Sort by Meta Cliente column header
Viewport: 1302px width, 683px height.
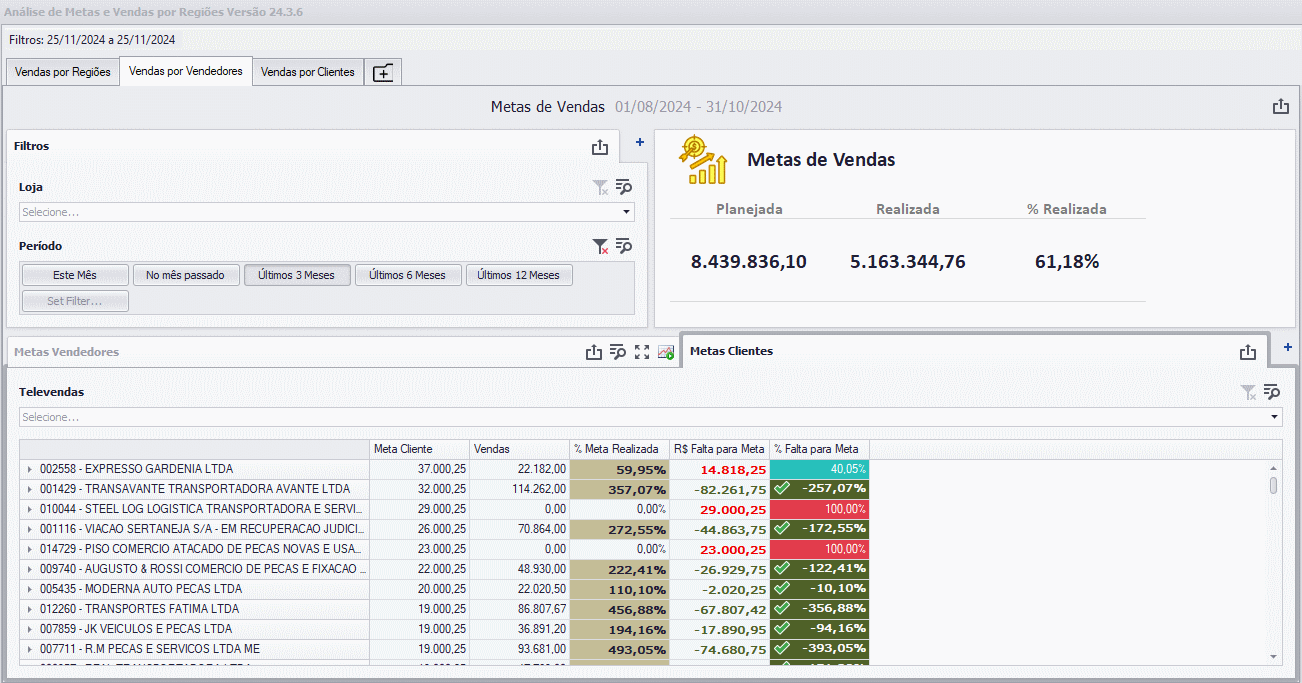point(419,449)
